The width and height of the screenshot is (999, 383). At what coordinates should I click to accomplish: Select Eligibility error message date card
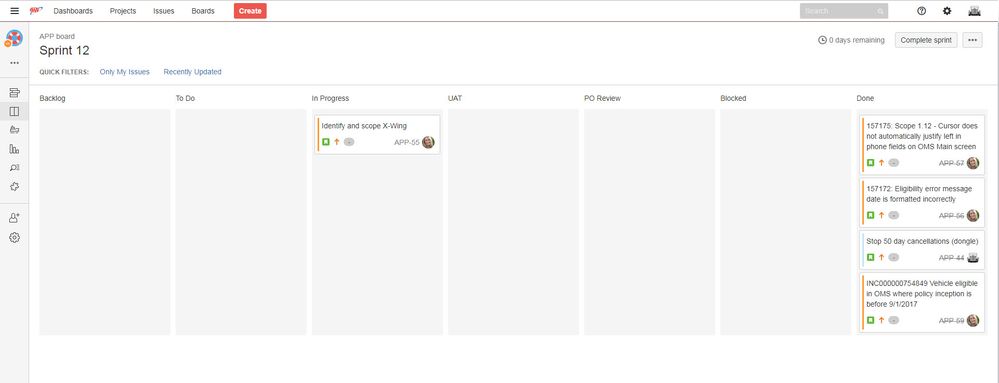click(x=923, y=202)
